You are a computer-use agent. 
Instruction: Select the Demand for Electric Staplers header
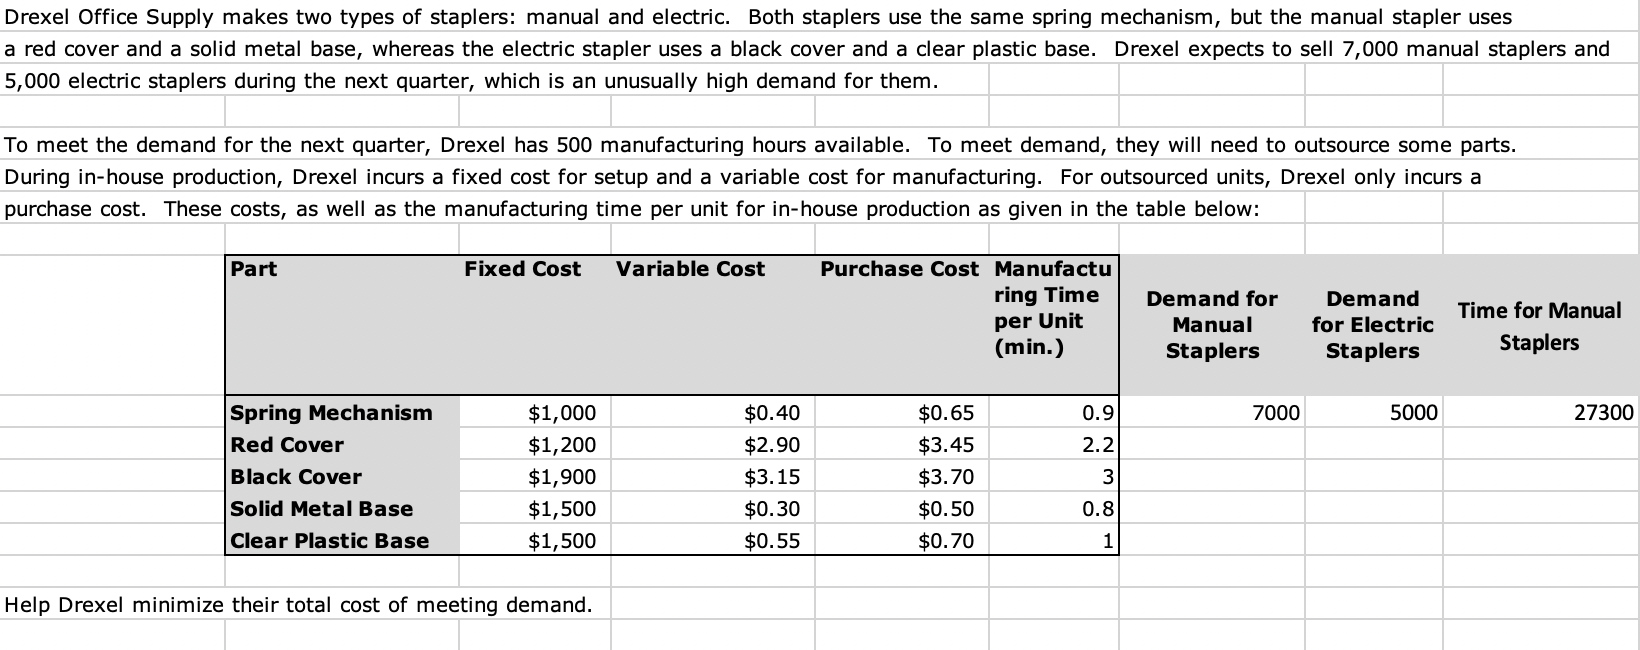1373,324
